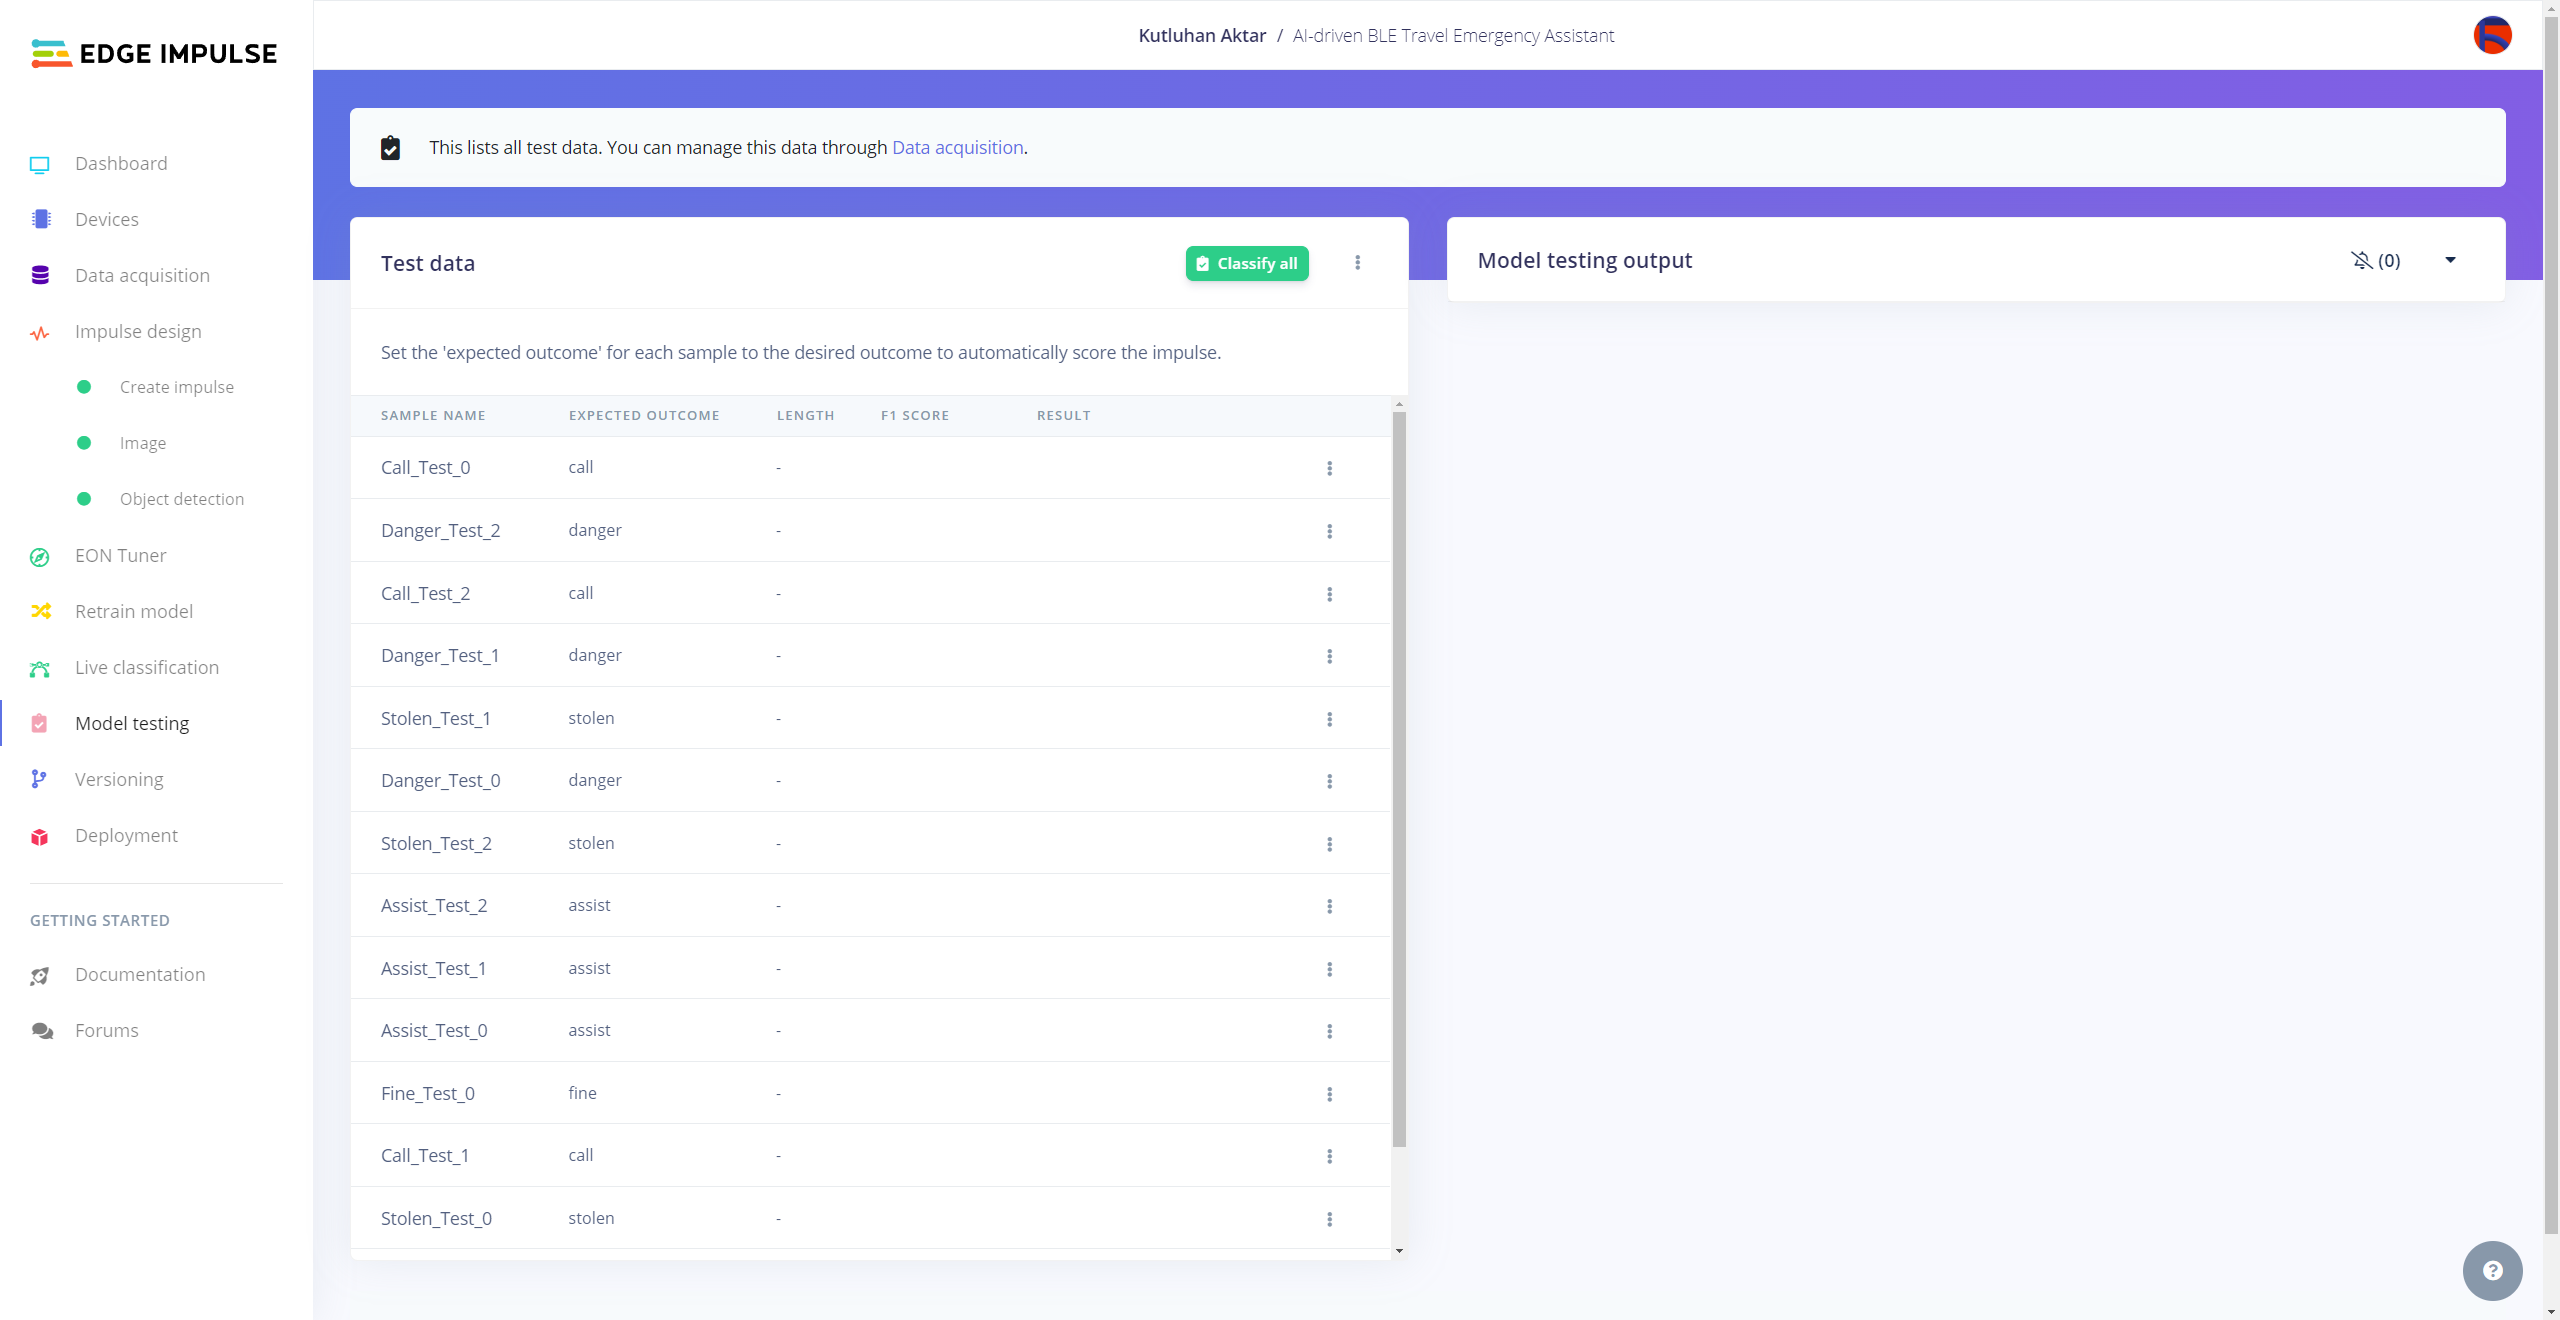This screenshot has width=2560, height=1320.
Task: Follow the Data acquisition link in banner
Action: pyautogui.click(x=957, y=147)
